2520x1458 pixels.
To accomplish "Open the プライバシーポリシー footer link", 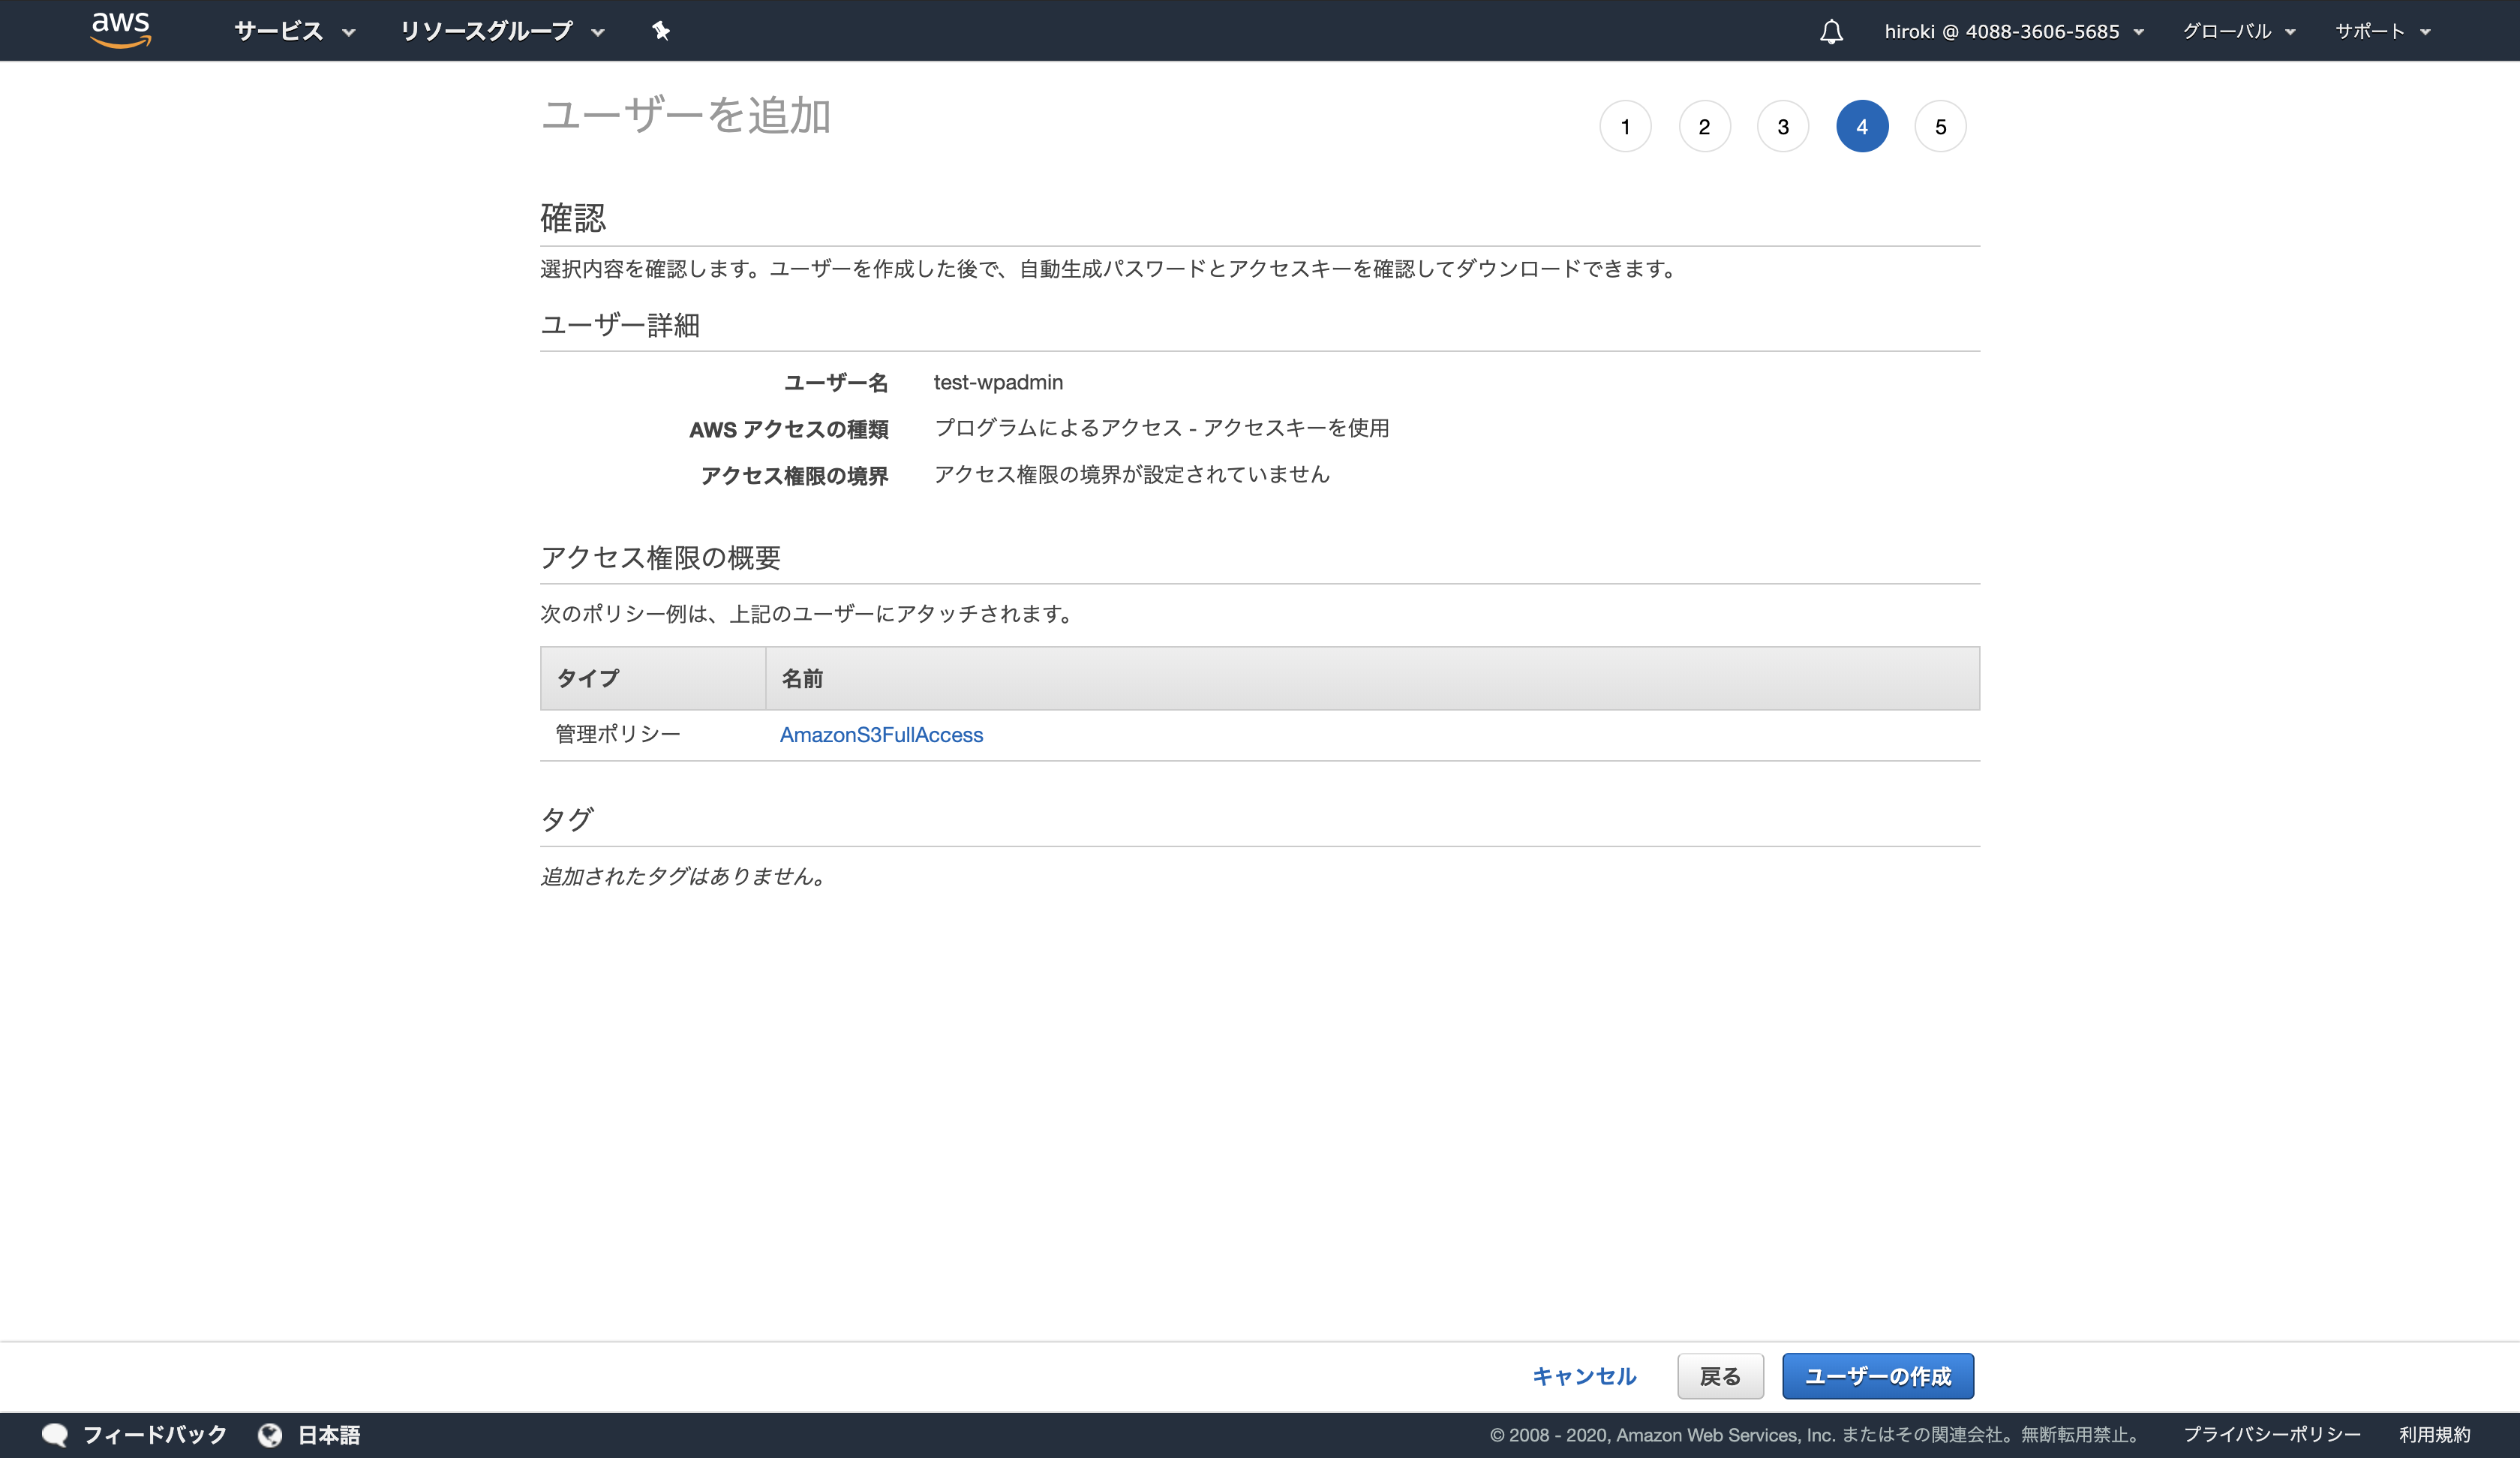I will (x=2271, y=1435).
